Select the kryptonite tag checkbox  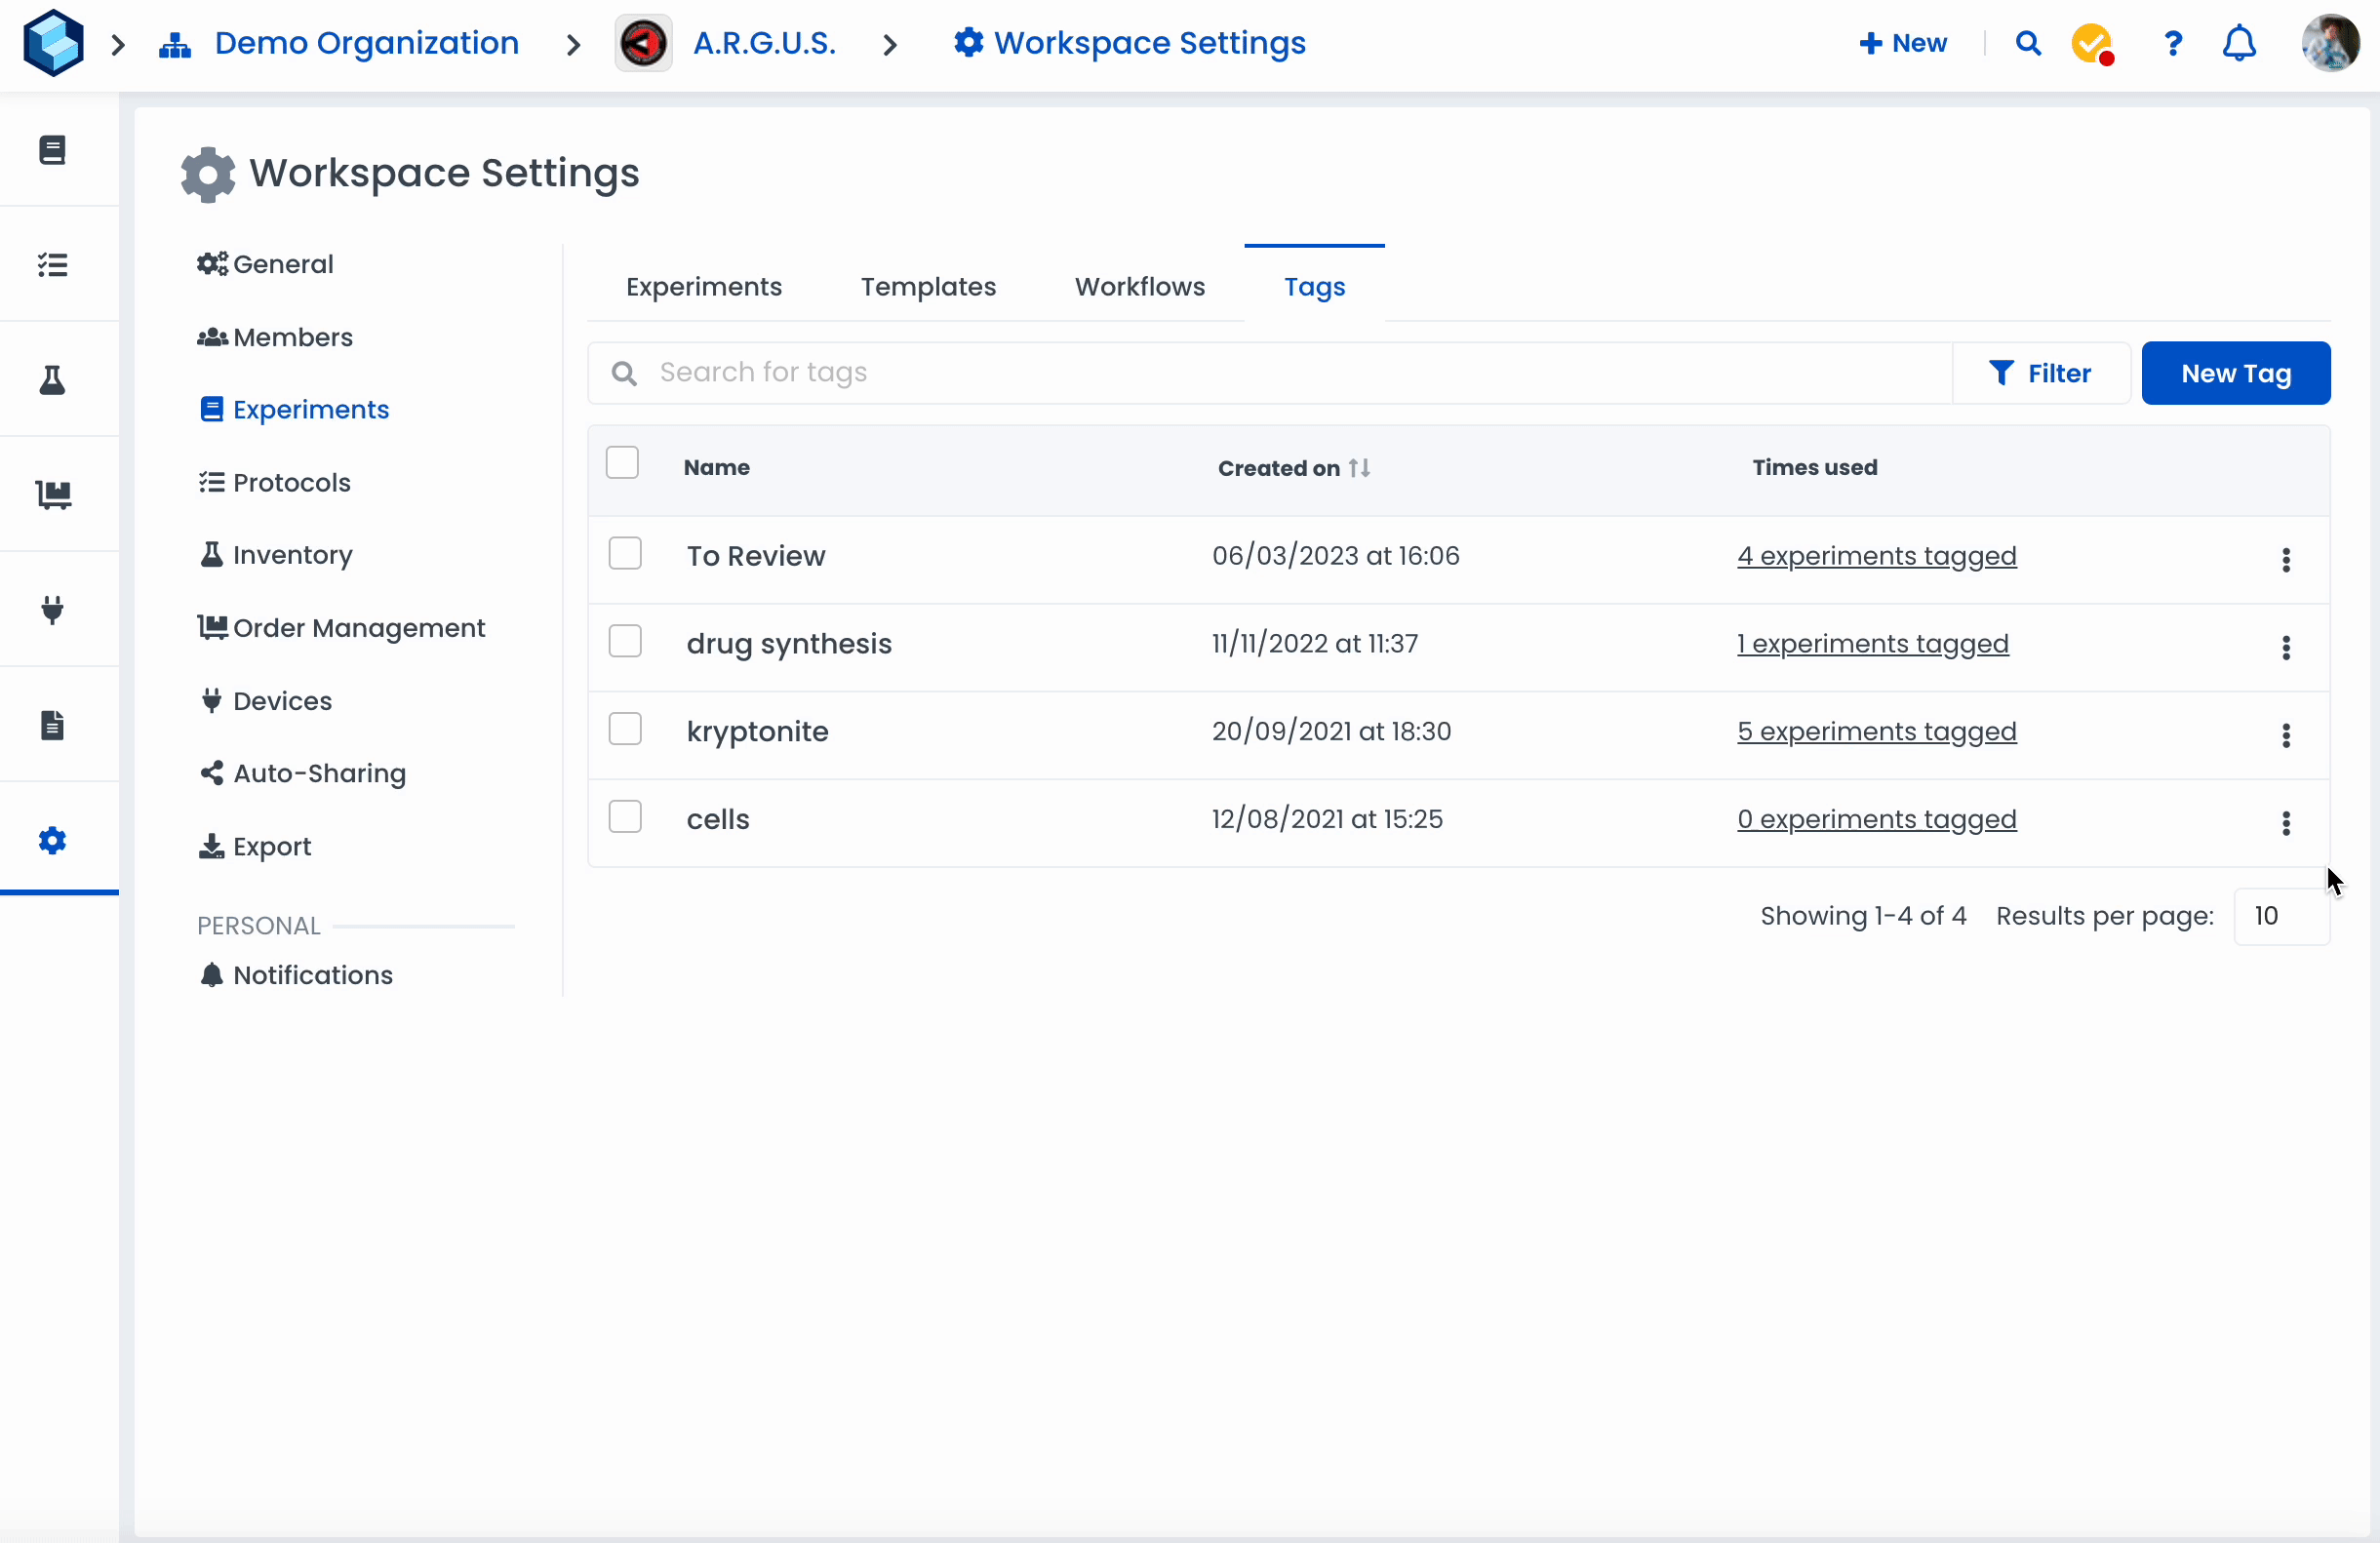[x=625, y=730]
